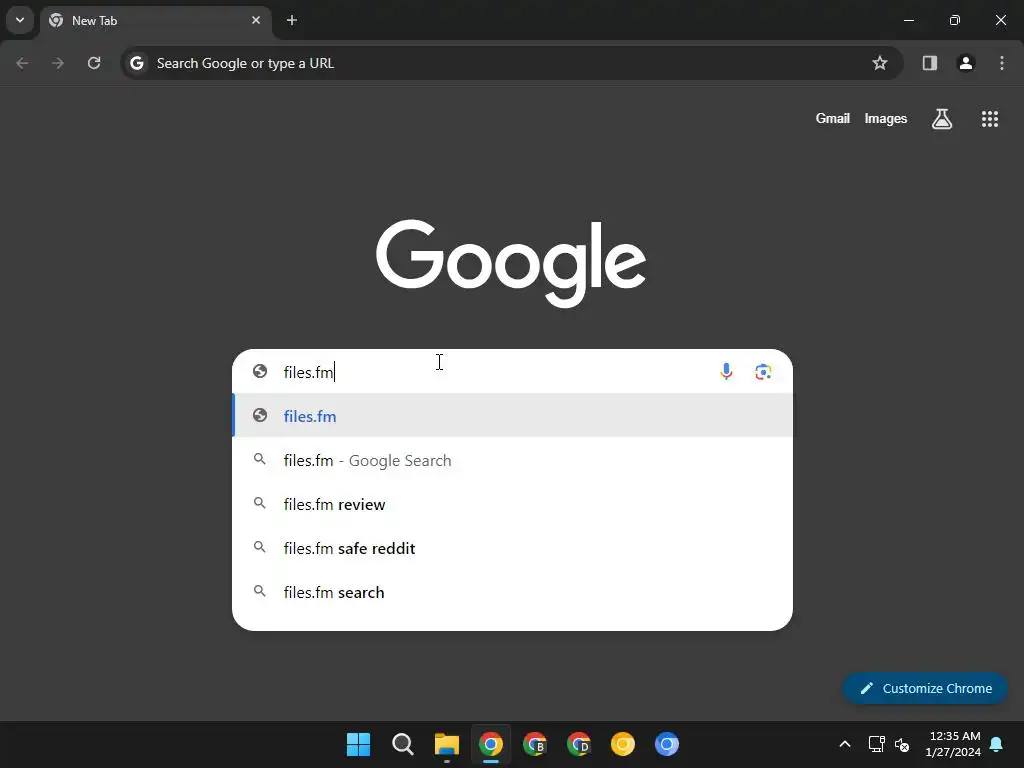Open the Chrome Beta taskbar icon
The width and height of the screenshot is (1024, 768).
[x=535, y=744]
